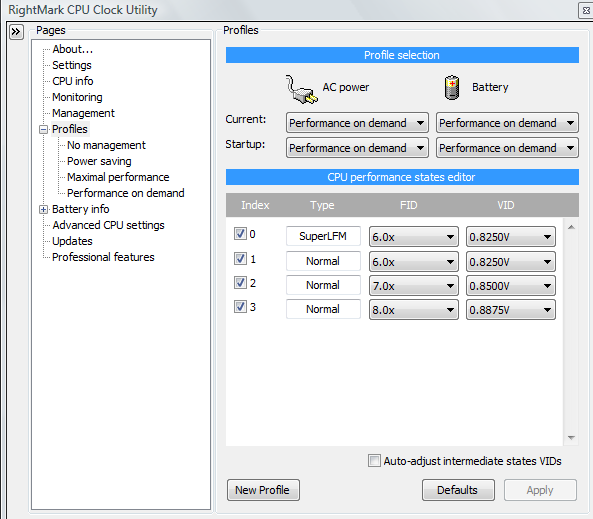Open FID dropdown for index 1

414,262
